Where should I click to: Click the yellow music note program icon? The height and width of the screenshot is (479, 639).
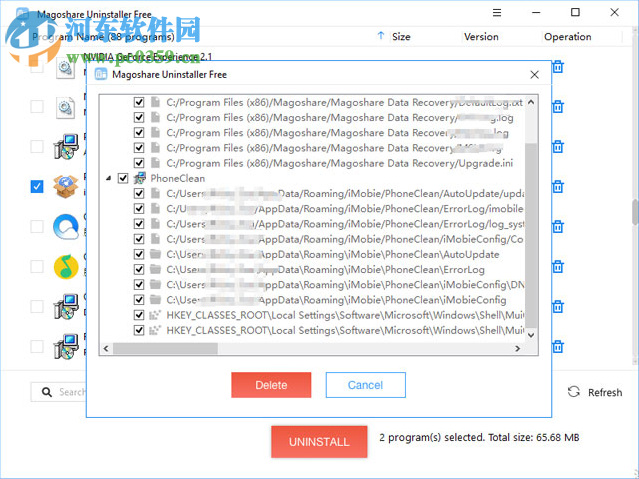pyautogui.click(x=66, y=267)
